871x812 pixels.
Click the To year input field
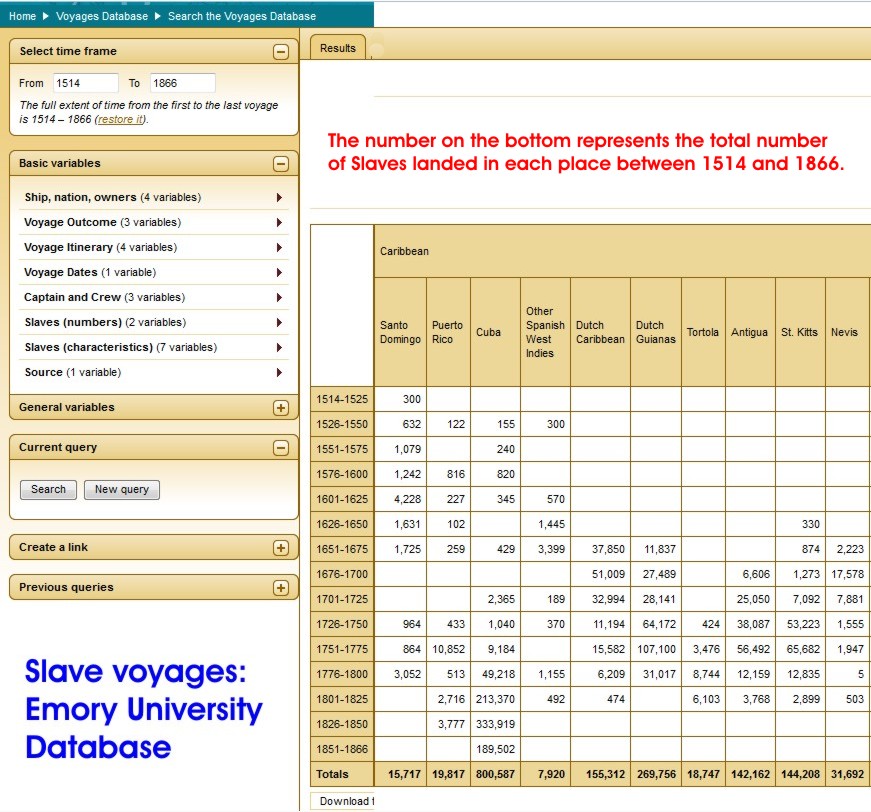(x=182, y=84)
